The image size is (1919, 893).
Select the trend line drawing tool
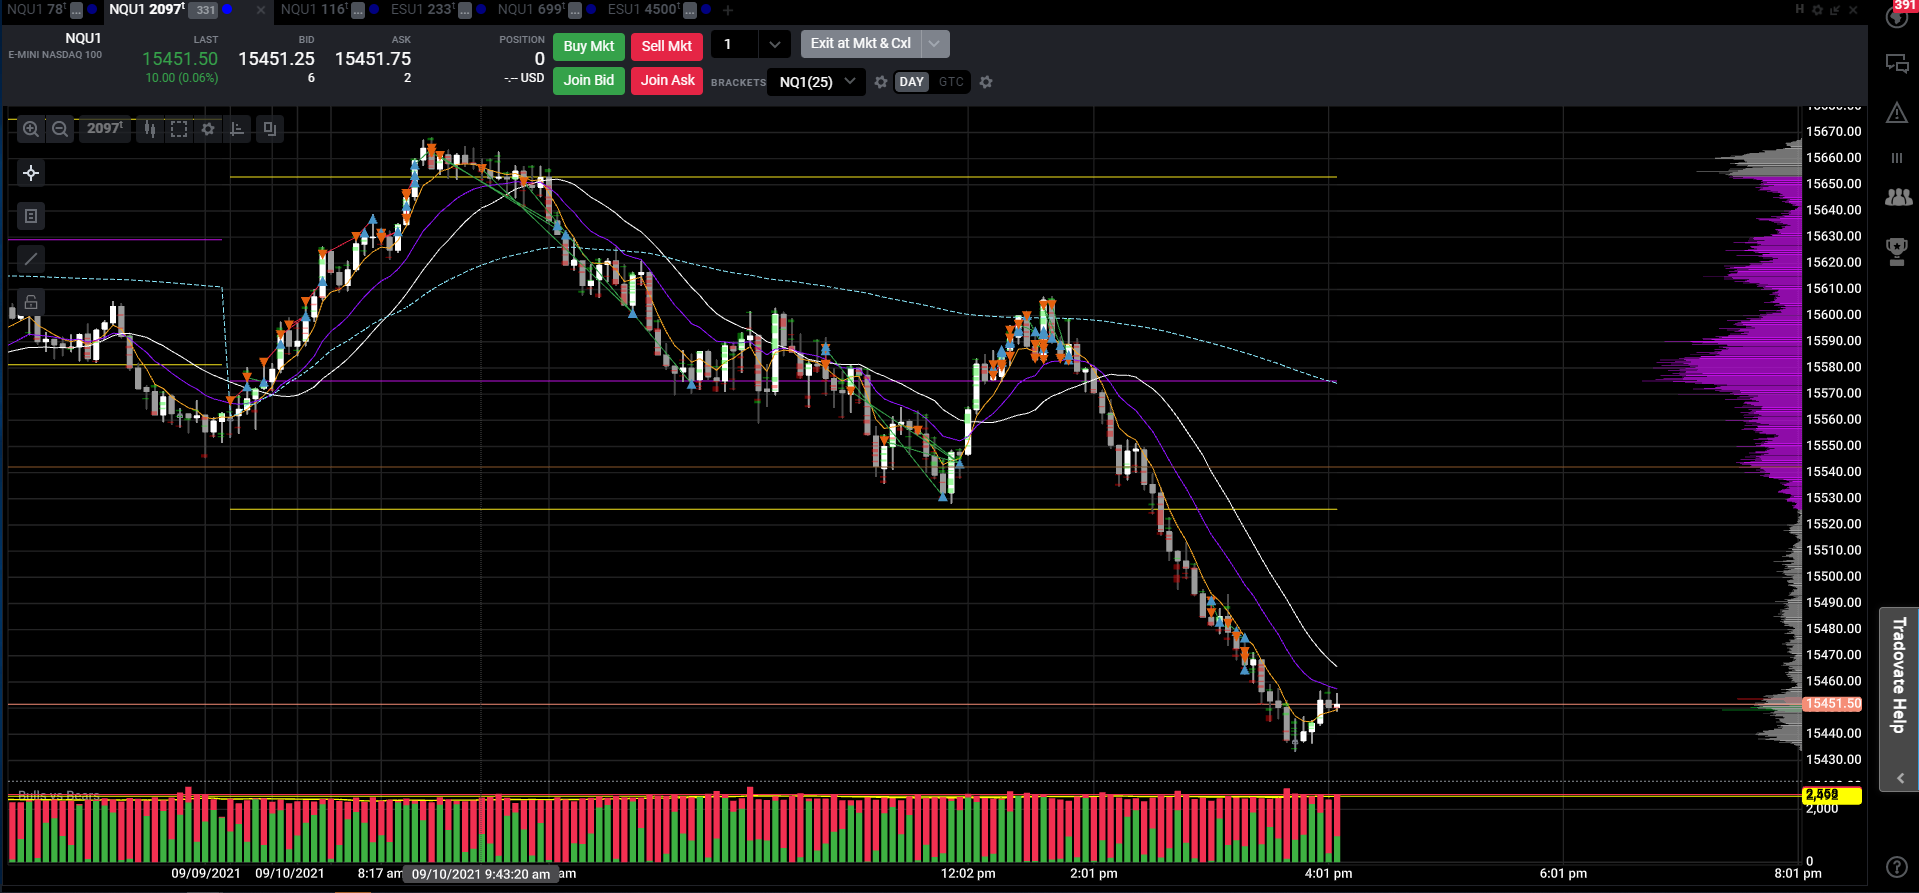[x=31, y=259]
